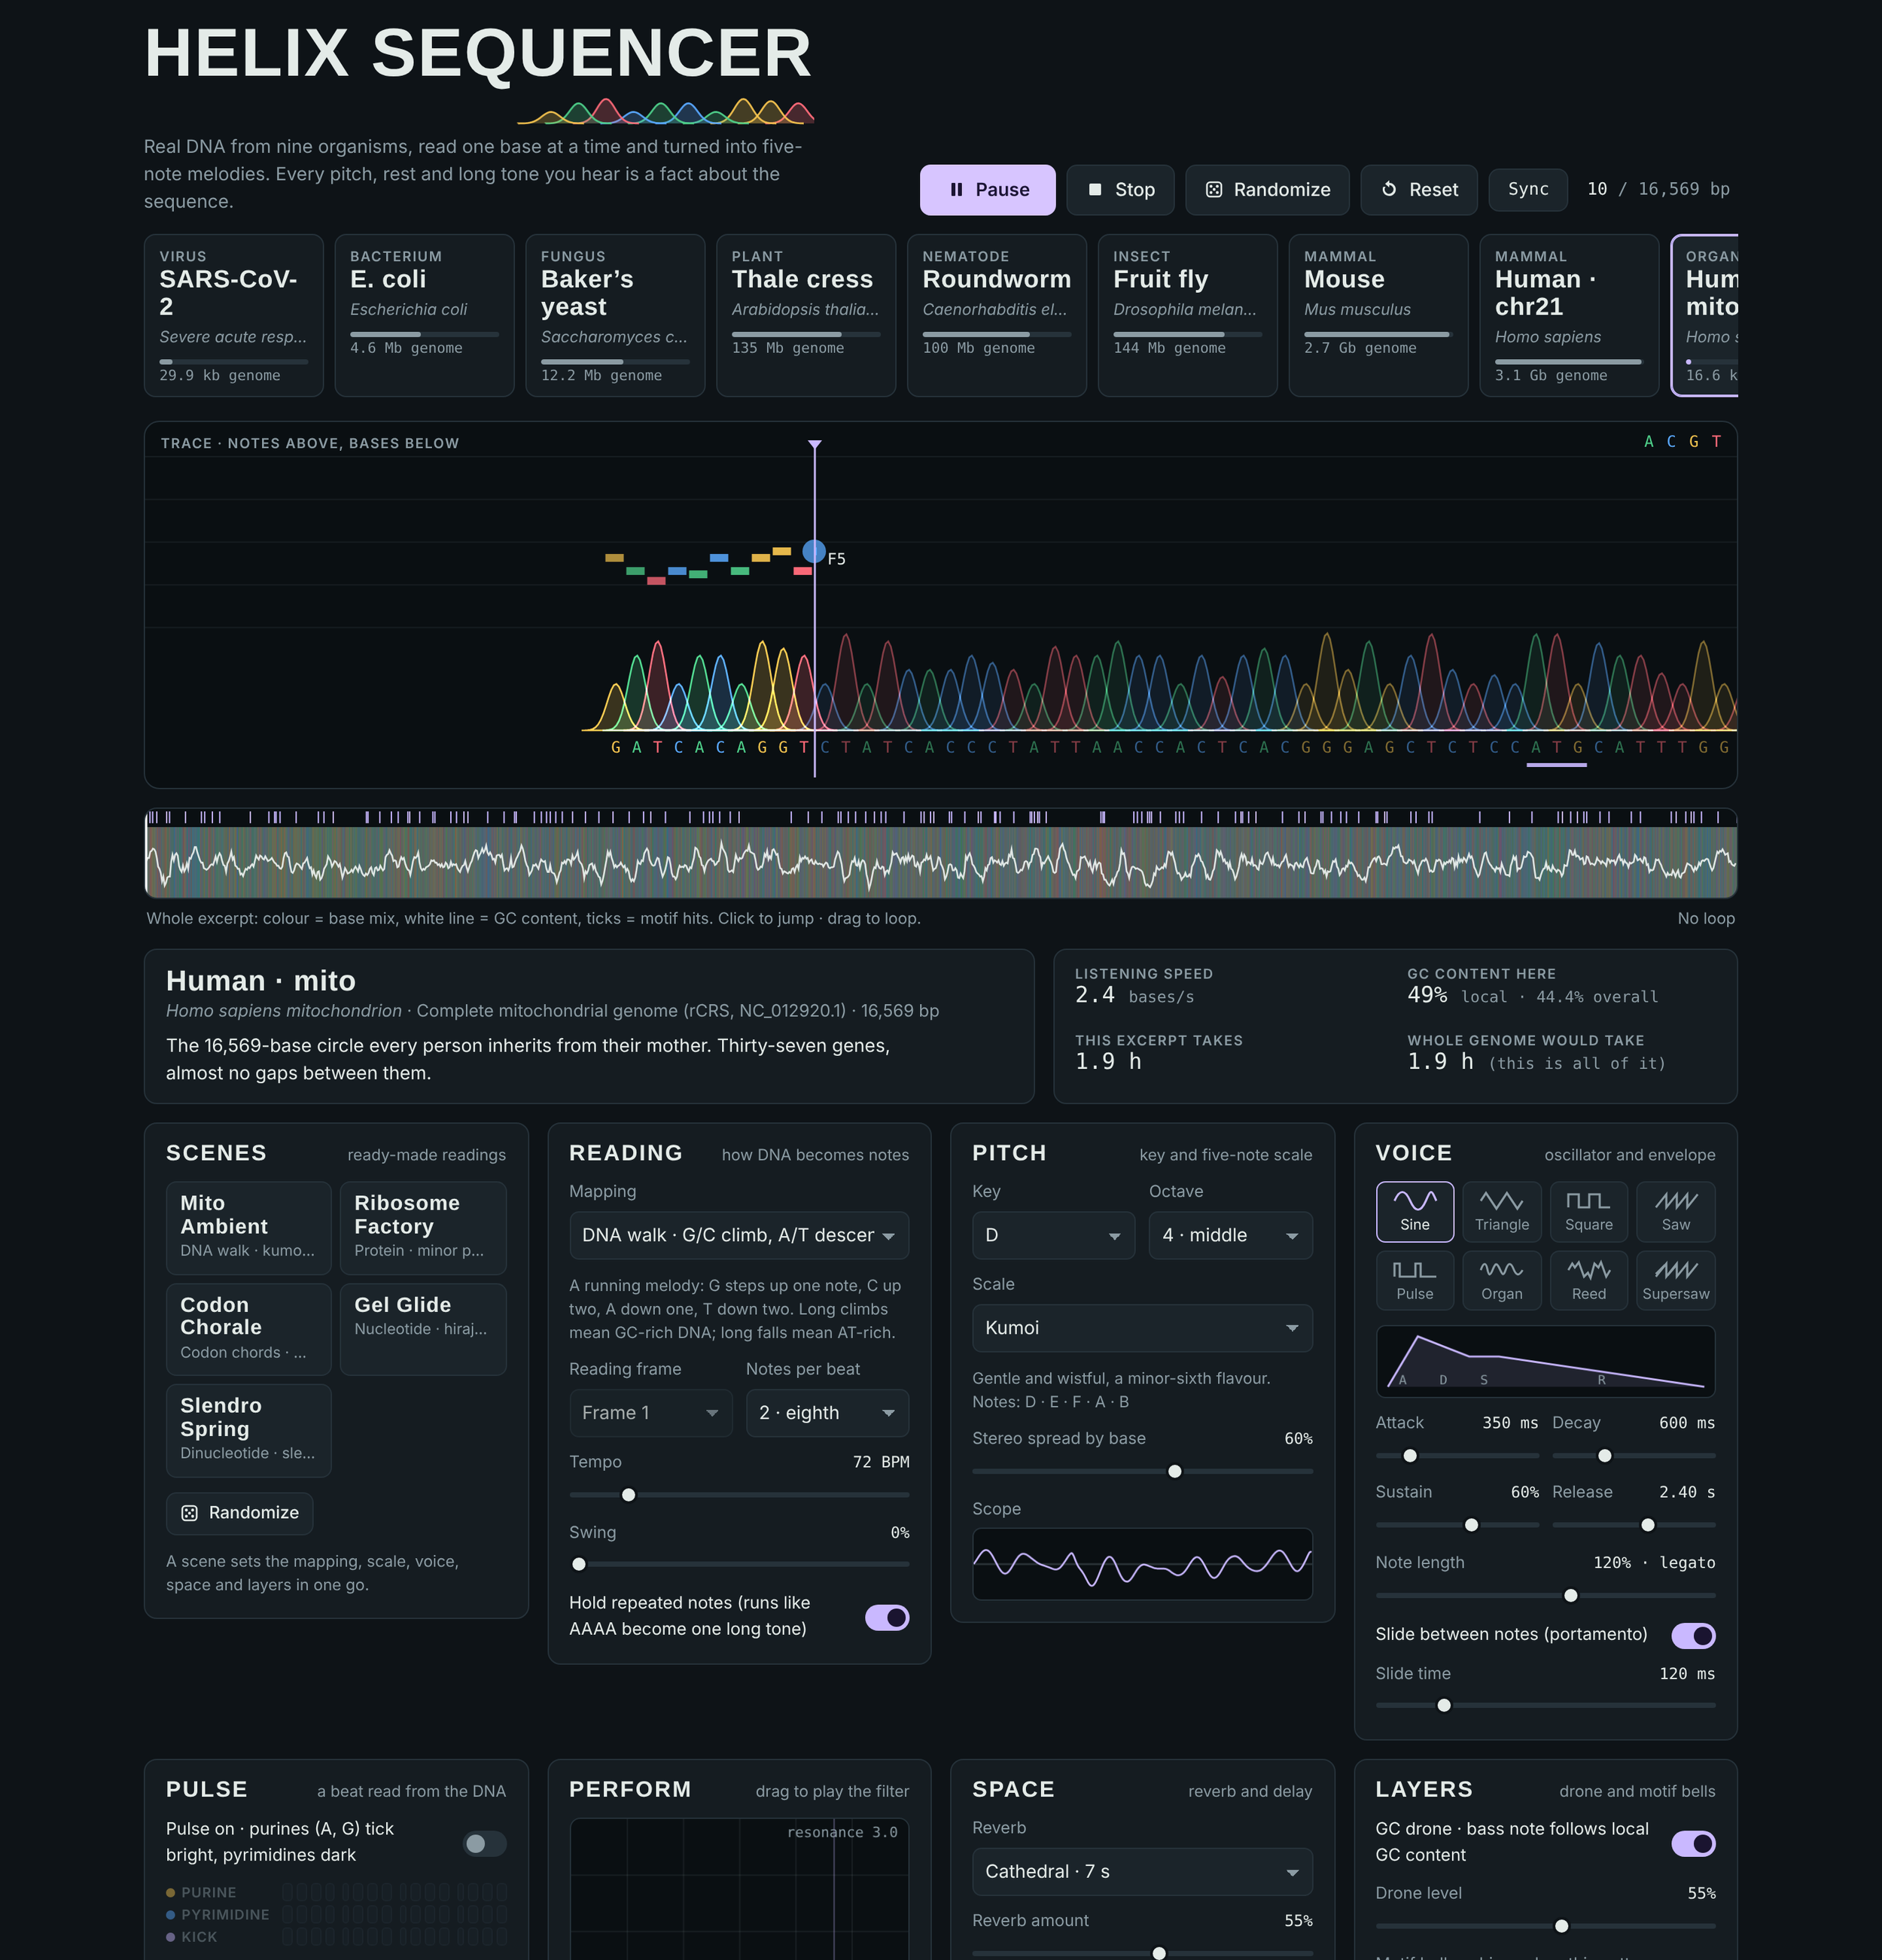The width and height of the screenshot is (1882, 1960).
Task: Open the Reverb dropdown showing Cathedral · 7 s
Action: [x=1142, y=1872]
